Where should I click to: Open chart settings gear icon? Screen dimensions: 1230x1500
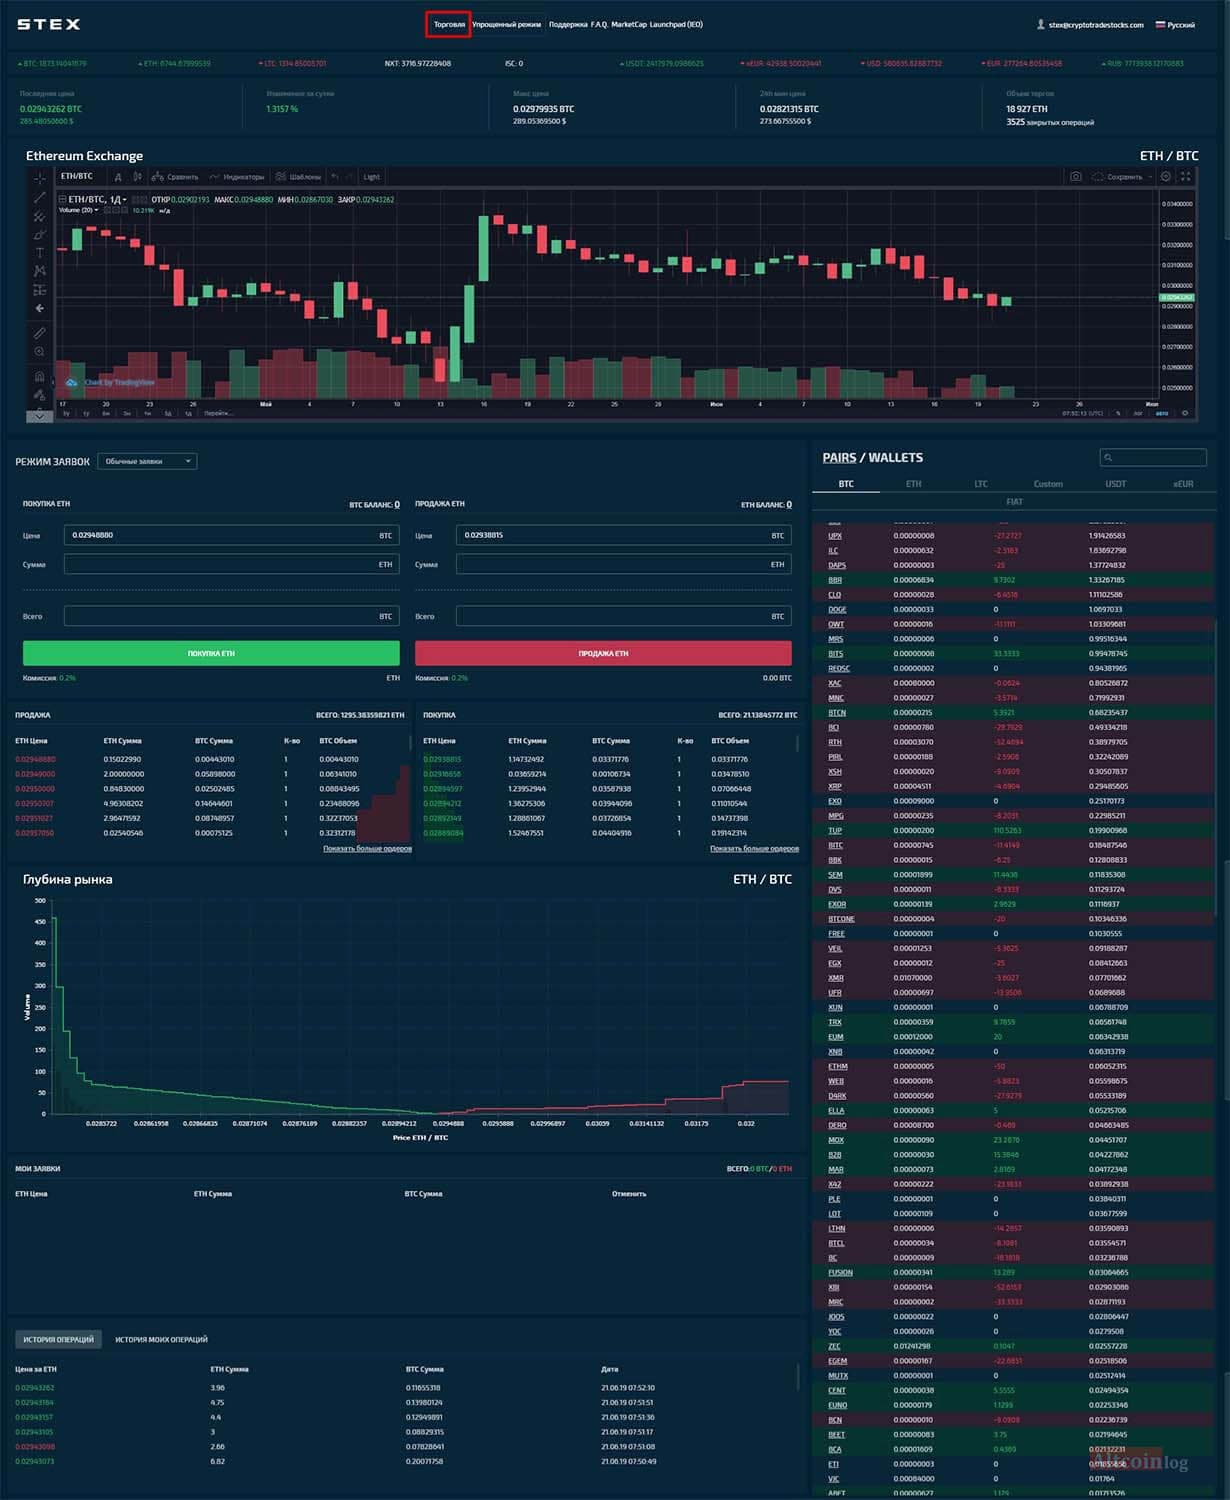[x=1166, y=177]
